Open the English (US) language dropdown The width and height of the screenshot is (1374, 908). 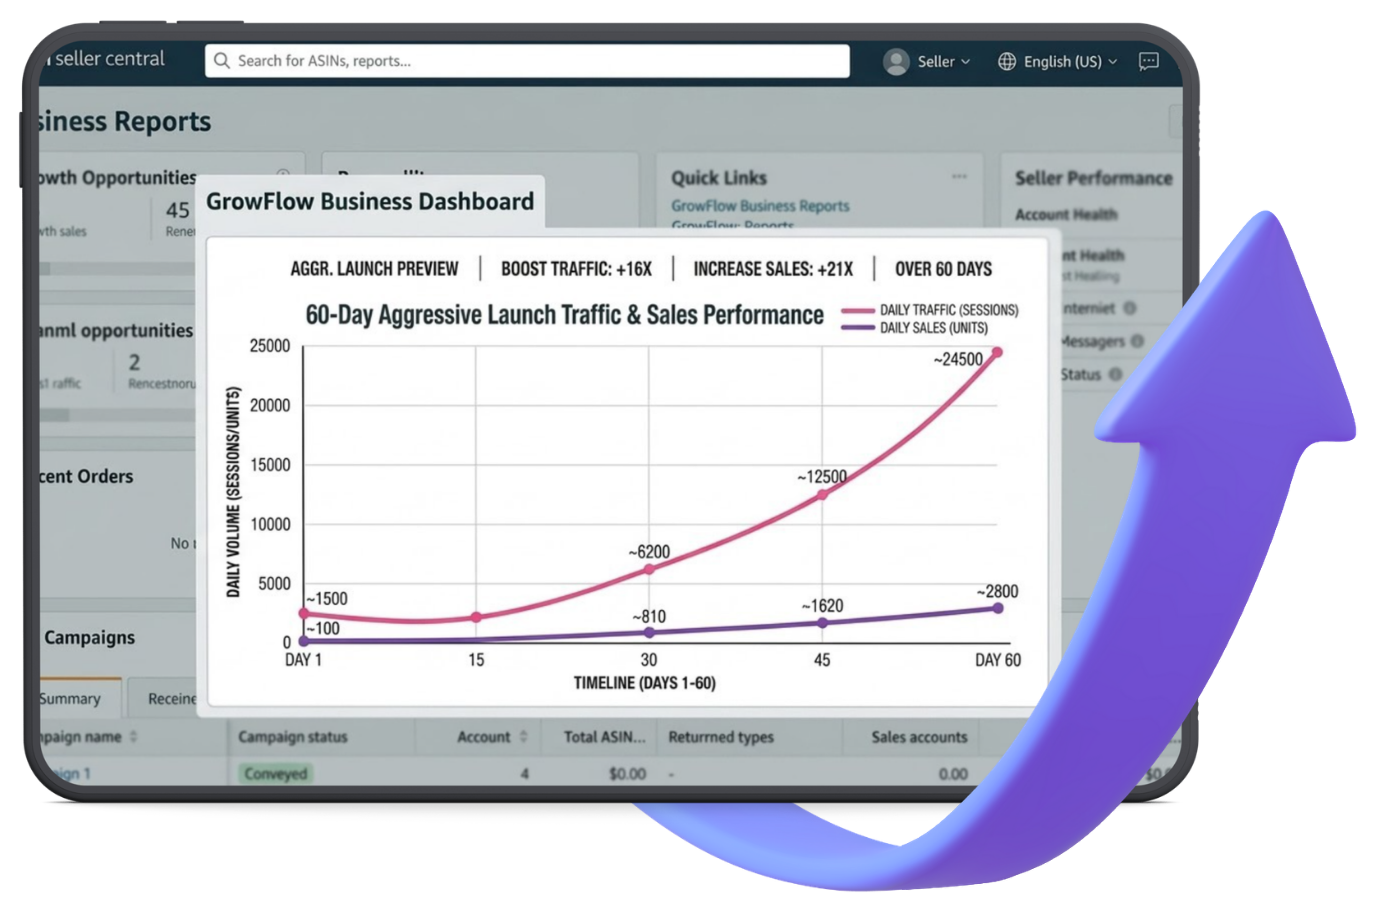(x=1070, y=61)
